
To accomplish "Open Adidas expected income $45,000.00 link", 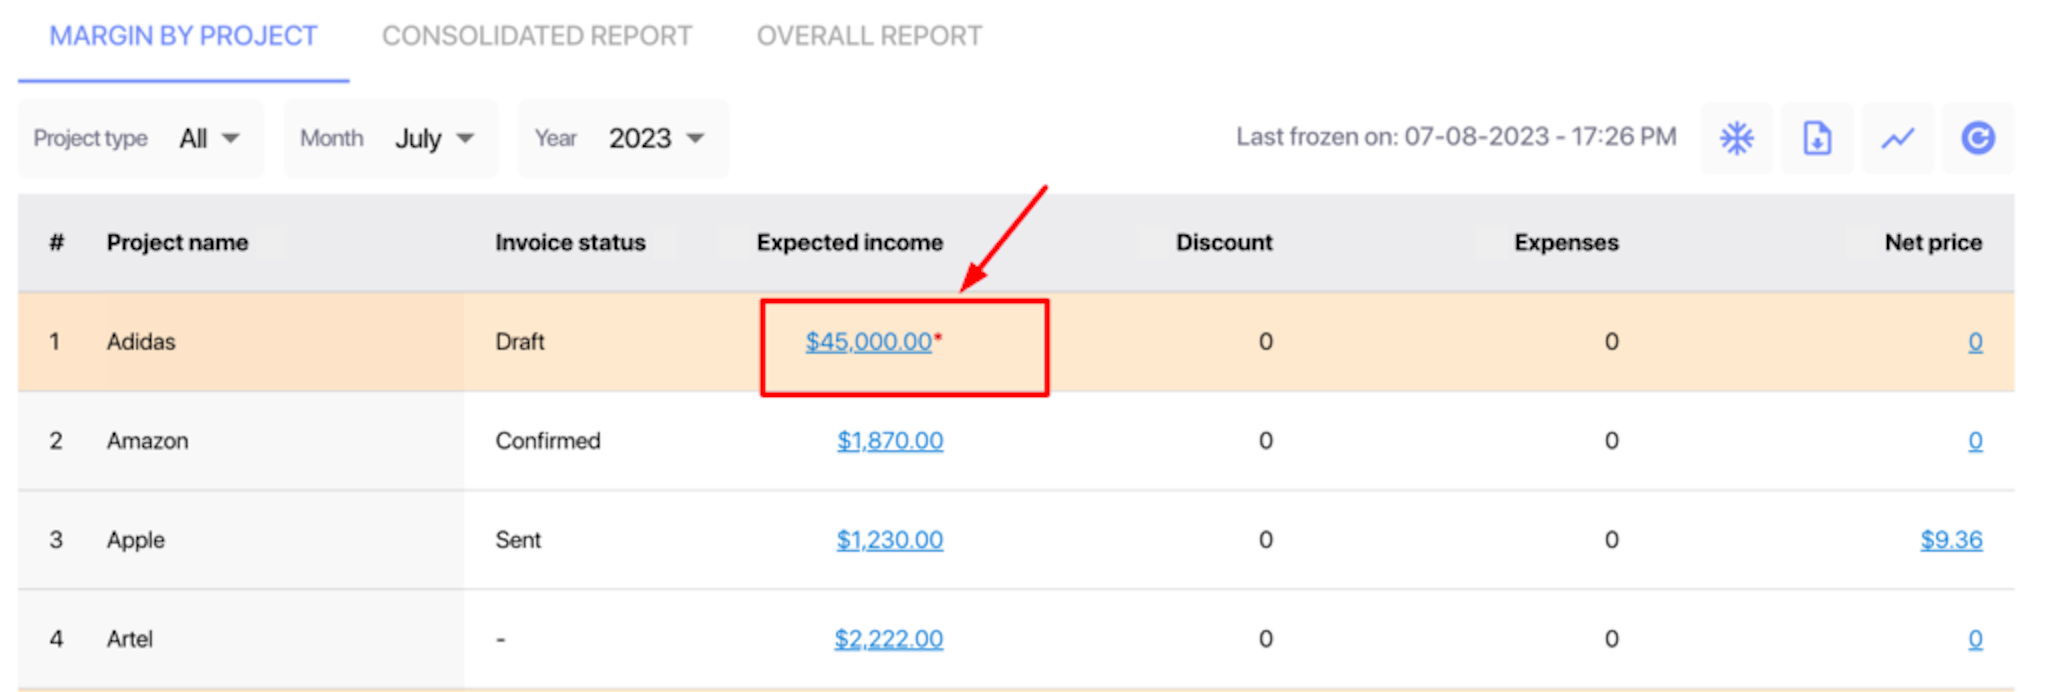I will (868, 342).
